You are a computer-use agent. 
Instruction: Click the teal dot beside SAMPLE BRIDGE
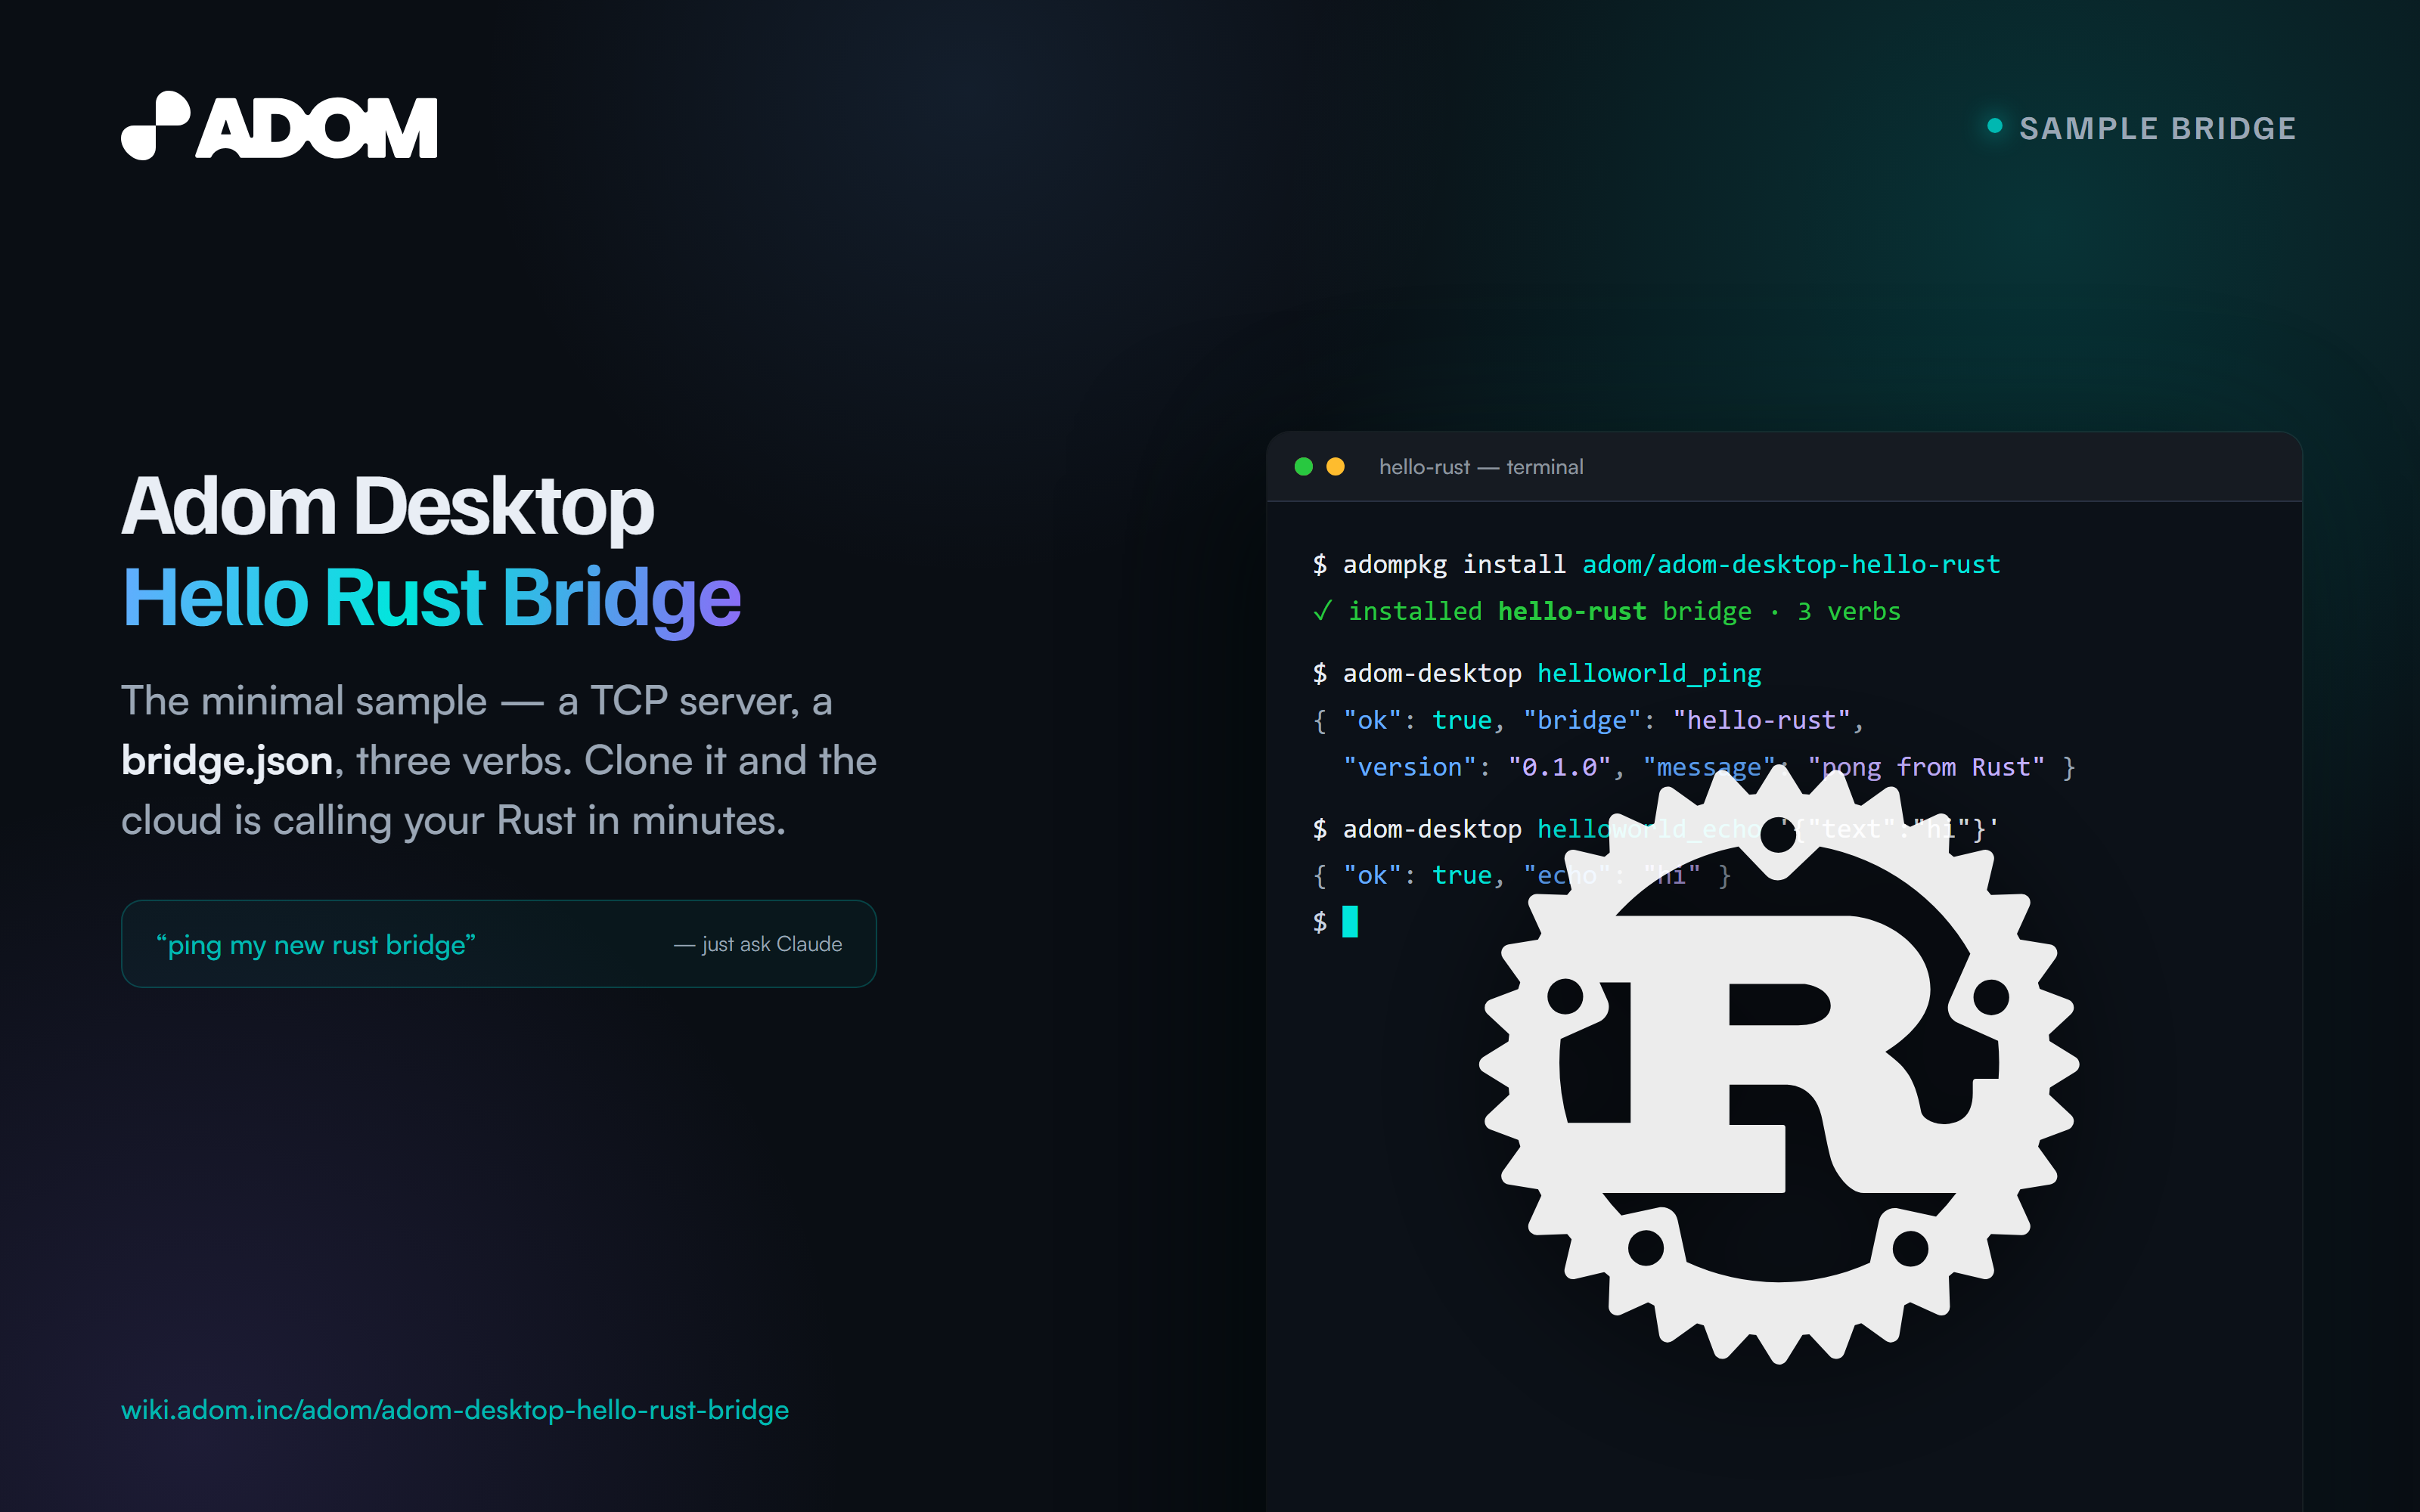[1994, 126]
